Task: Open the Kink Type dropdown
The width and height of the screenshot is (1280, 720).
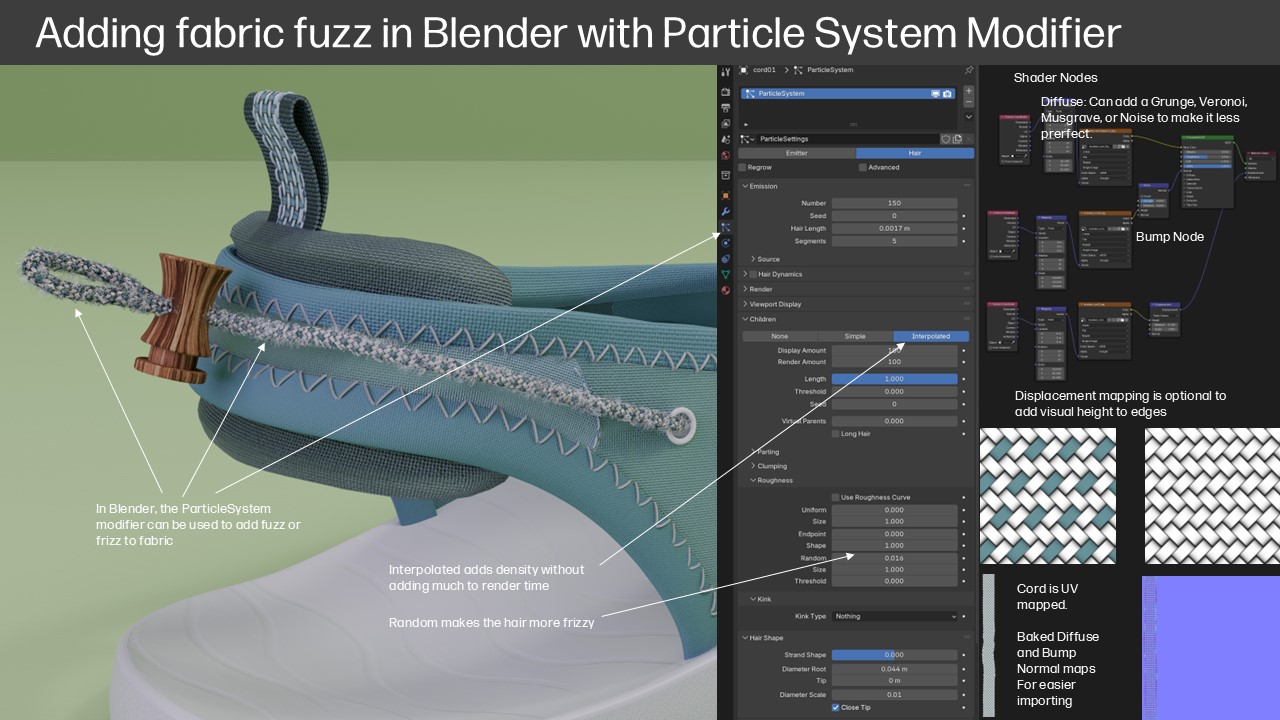Action: click(893, 616)
